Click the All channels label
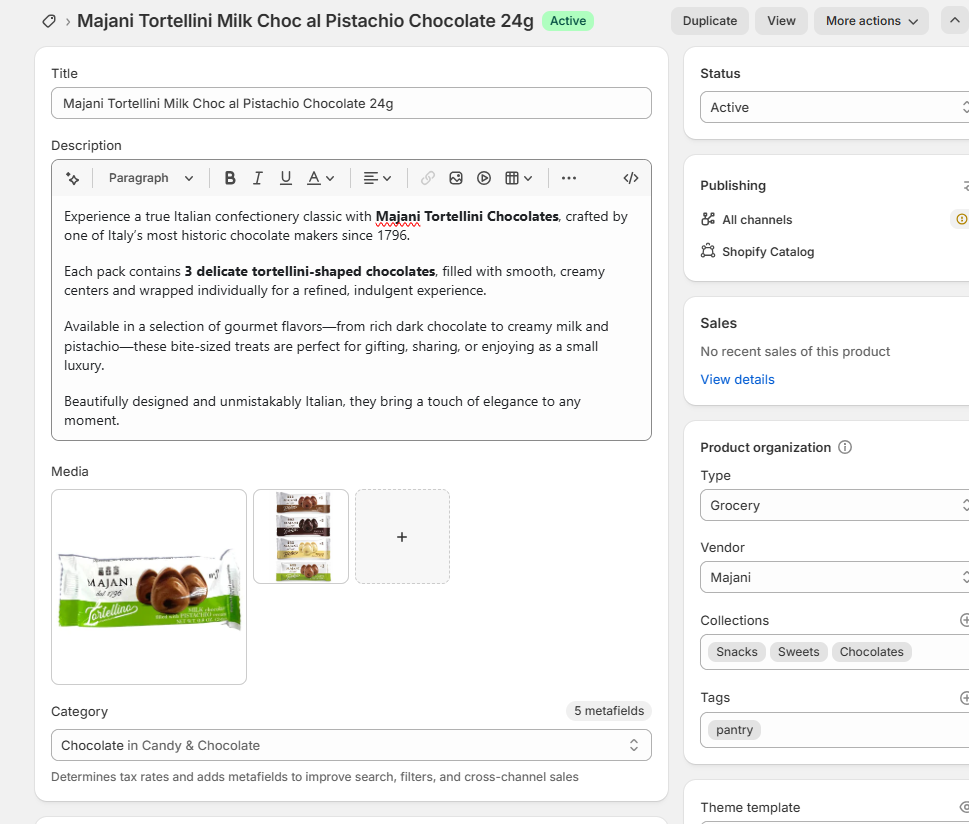Viewport: 969px width, 824px height. [757, 220]
